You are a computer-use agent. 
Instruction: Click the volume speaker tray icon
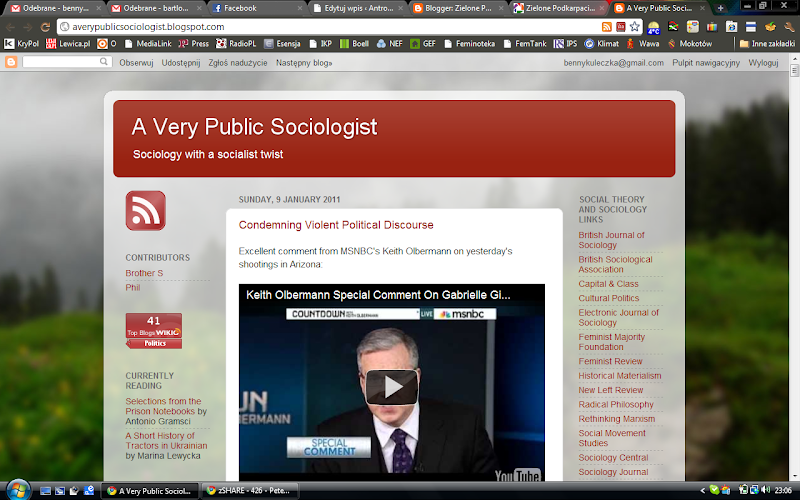pos(765,490)
